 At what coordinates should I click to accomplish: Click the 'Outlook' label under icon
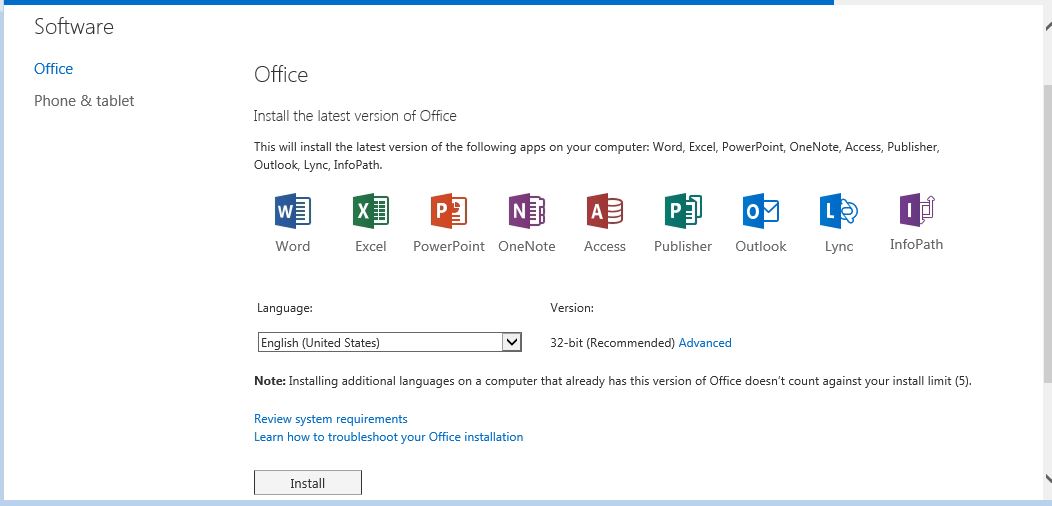(761, 246)
